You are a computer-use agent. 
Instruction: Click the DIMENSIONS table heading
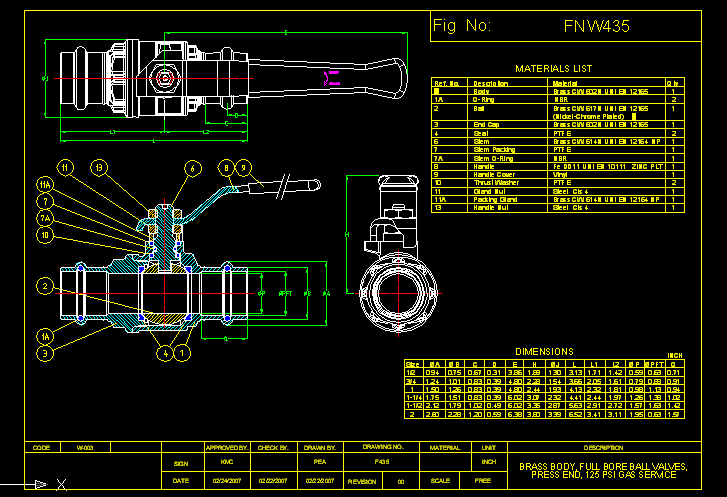click(x=544, y=351)
